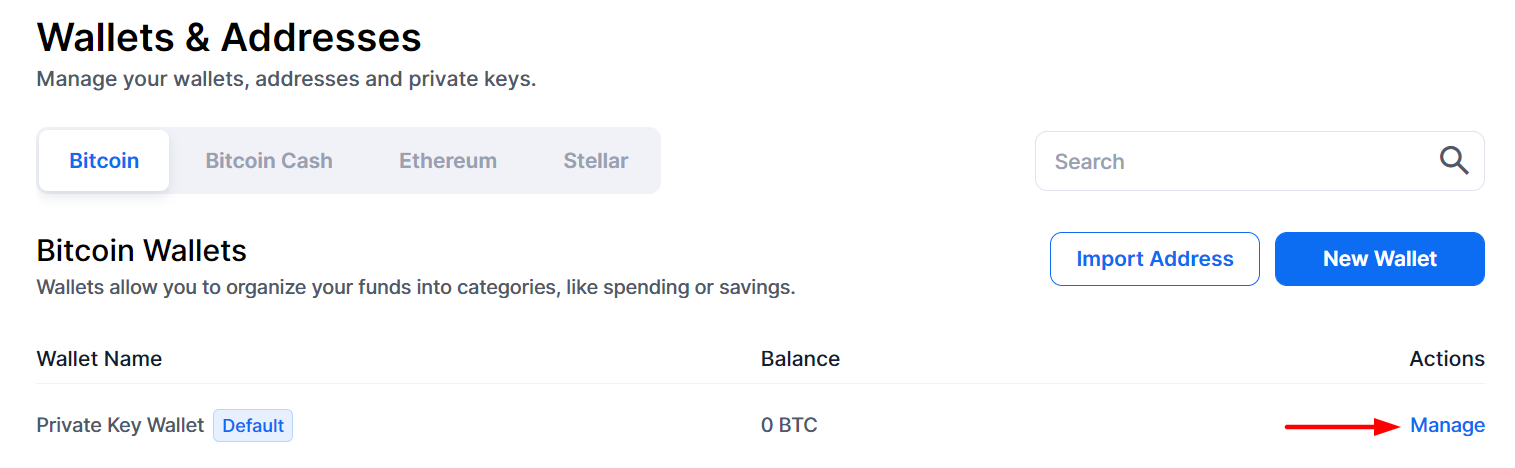Click the 'Wallets allow you to organize' description
The image size is (1515, 468).
tap(415, 288)
